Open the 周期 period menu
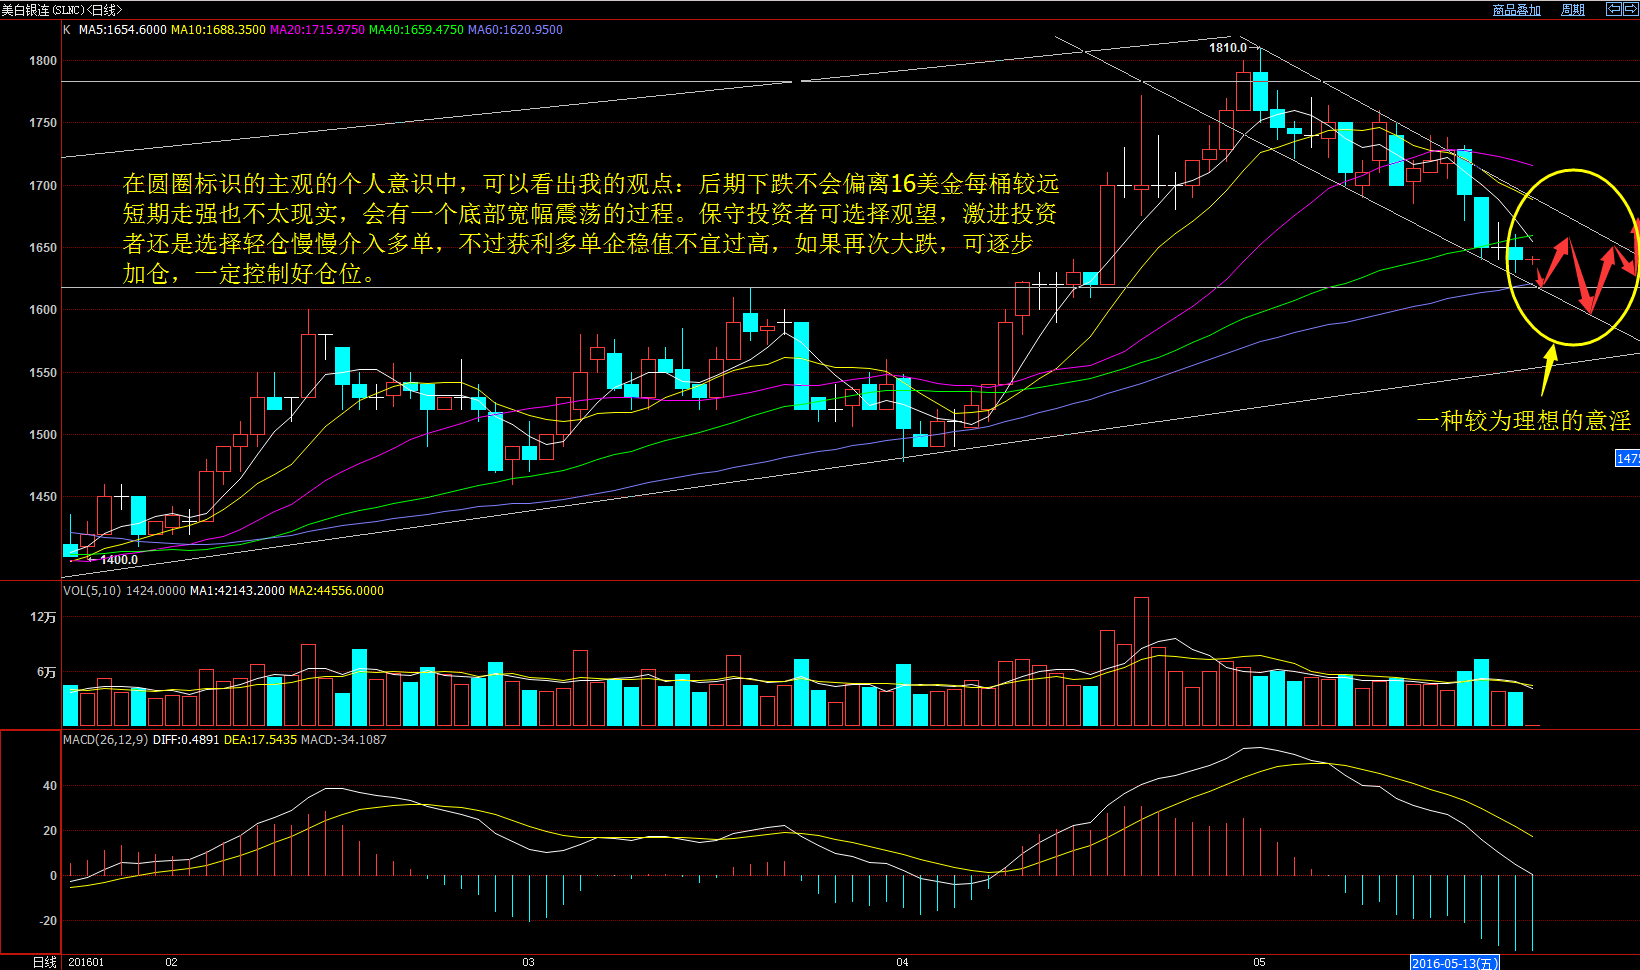1640x970 pixels. pyautogui.click(x=1573, y=10)
